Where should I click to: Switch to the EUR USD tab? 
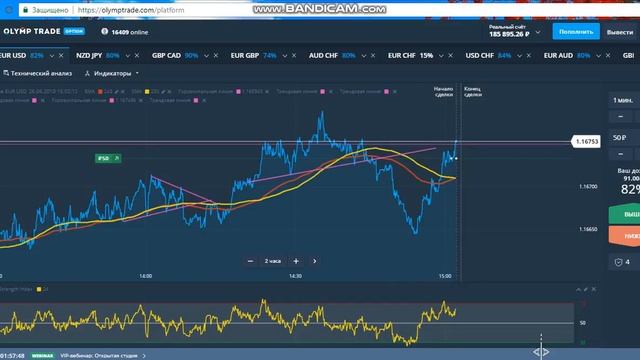(x=22, y=56)
